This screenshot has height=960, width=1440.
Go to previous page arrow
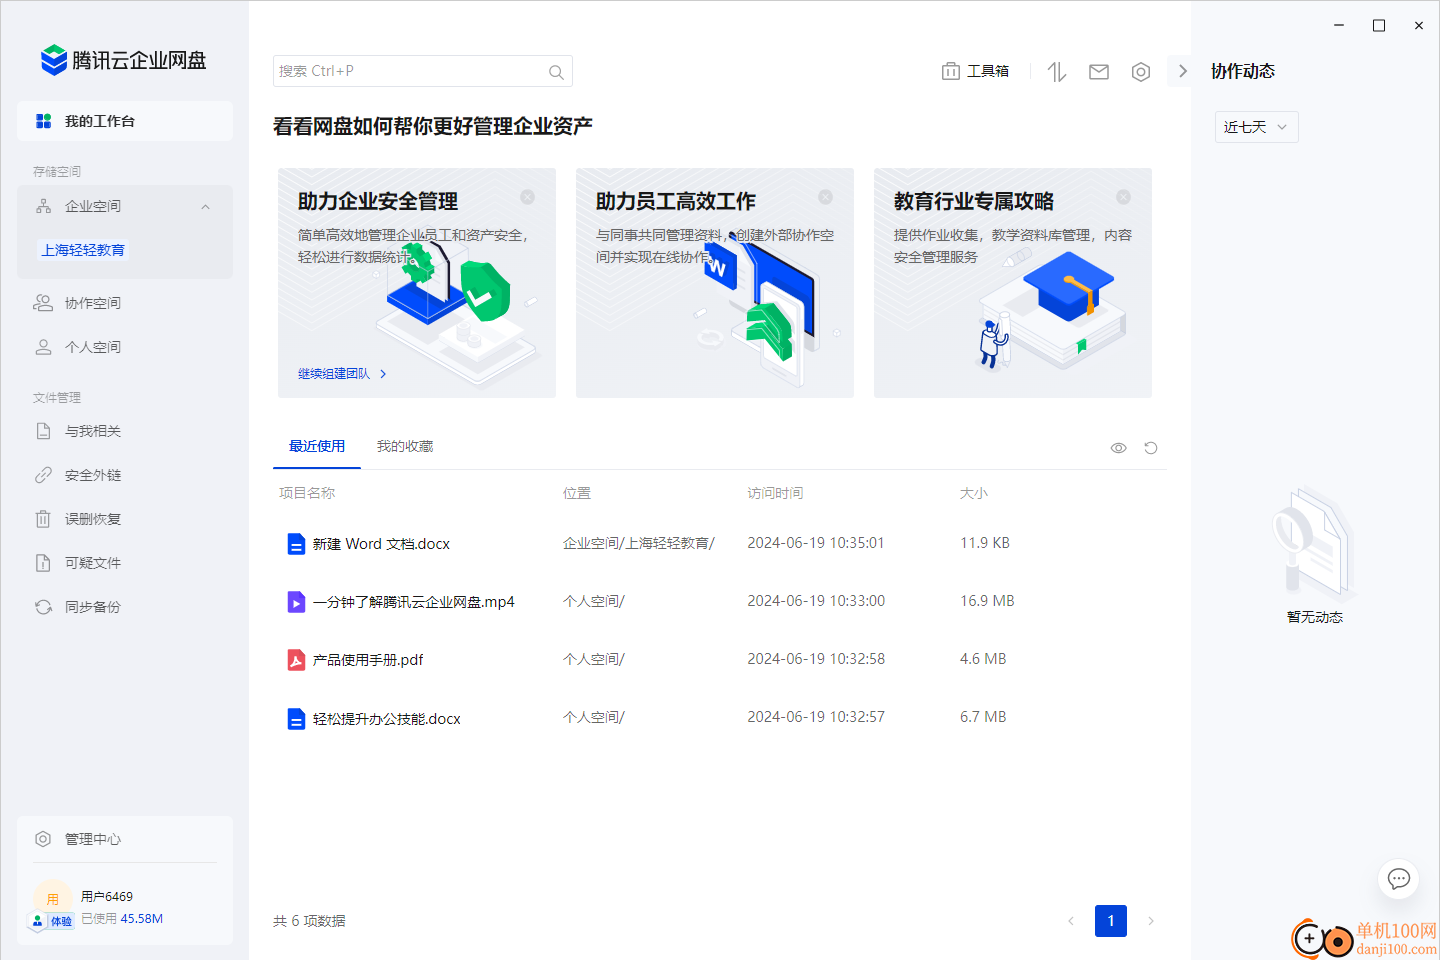(x=1071, y=921)
